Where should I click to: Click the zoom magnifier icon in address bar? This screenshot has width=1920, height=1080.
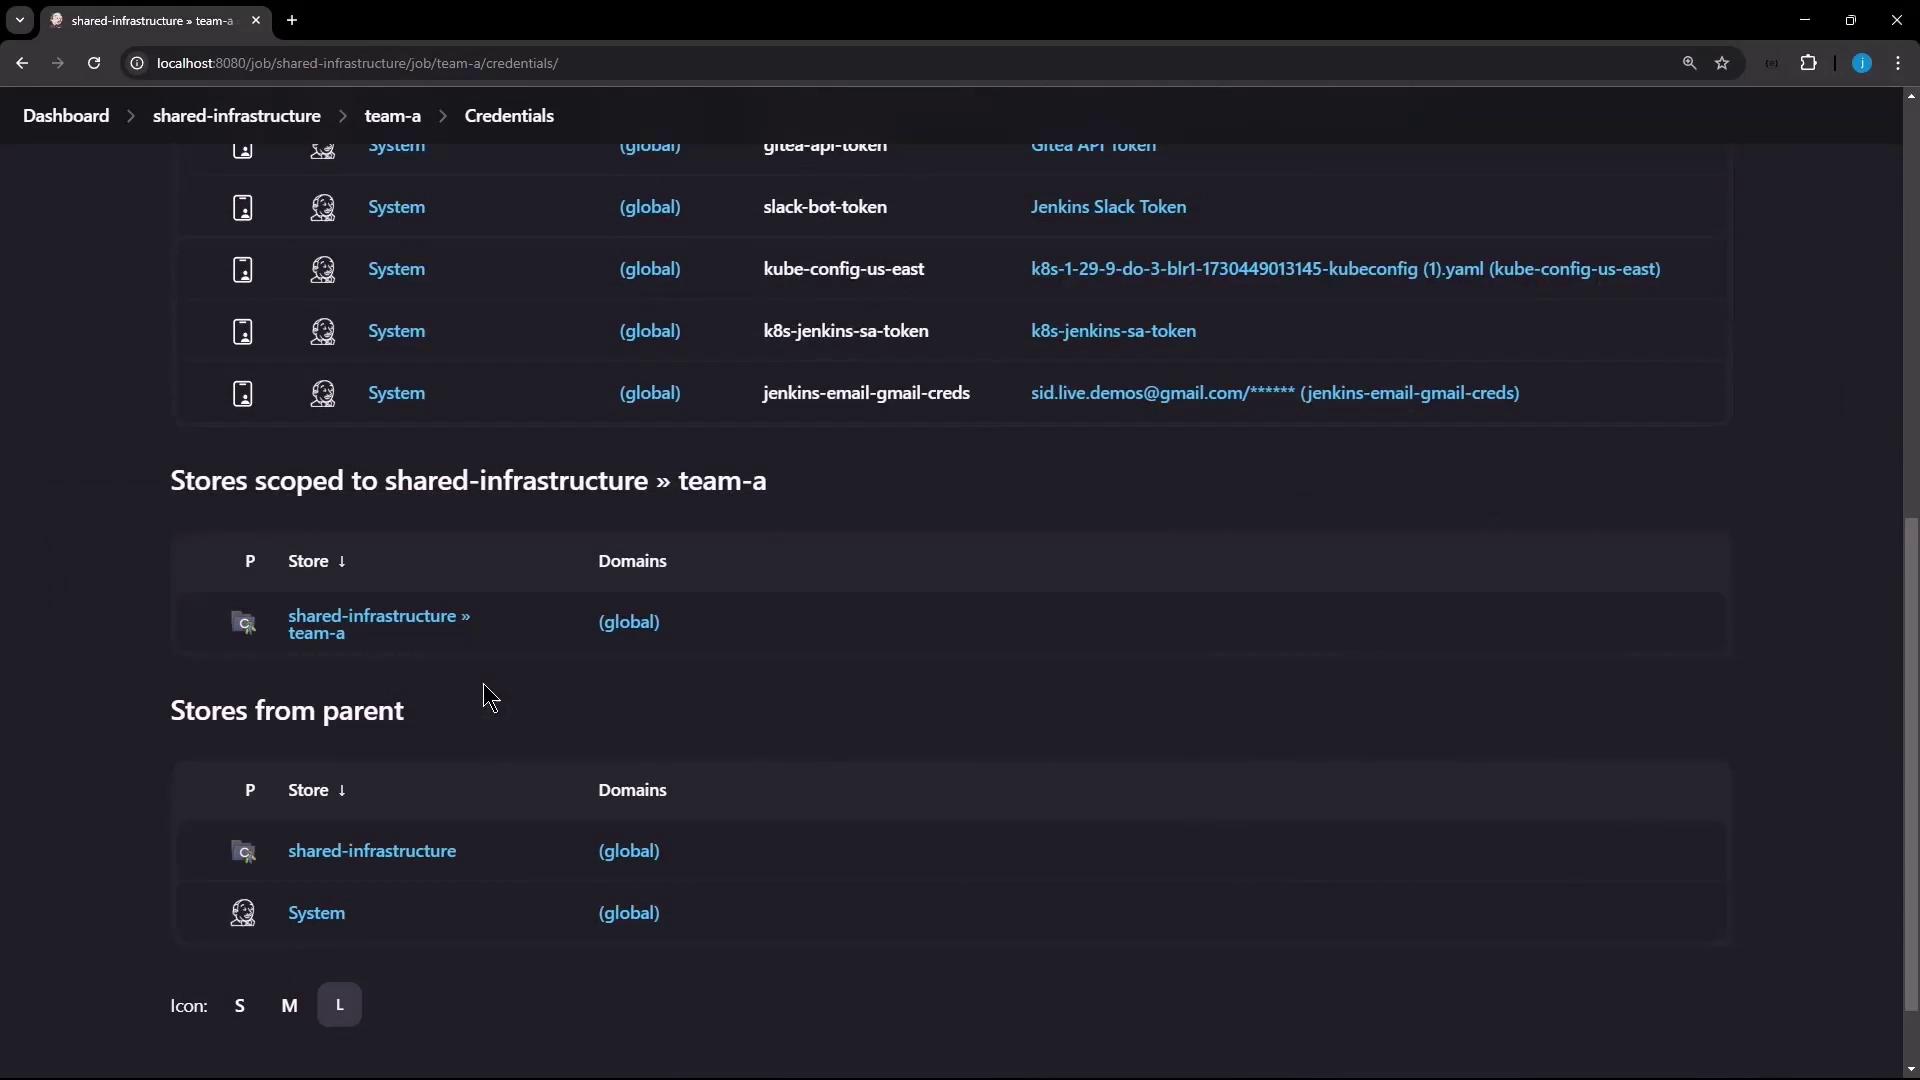coord(1689,63)
